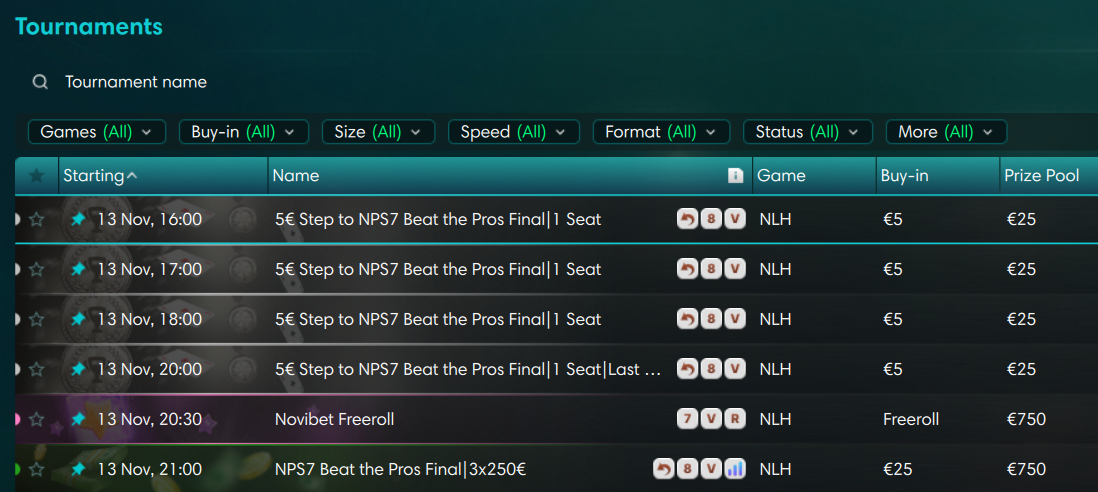1098x492 pixels.
Task: Click the re-entry arrow icon on 17:00 tournament
Action: [x=687, y=269]
